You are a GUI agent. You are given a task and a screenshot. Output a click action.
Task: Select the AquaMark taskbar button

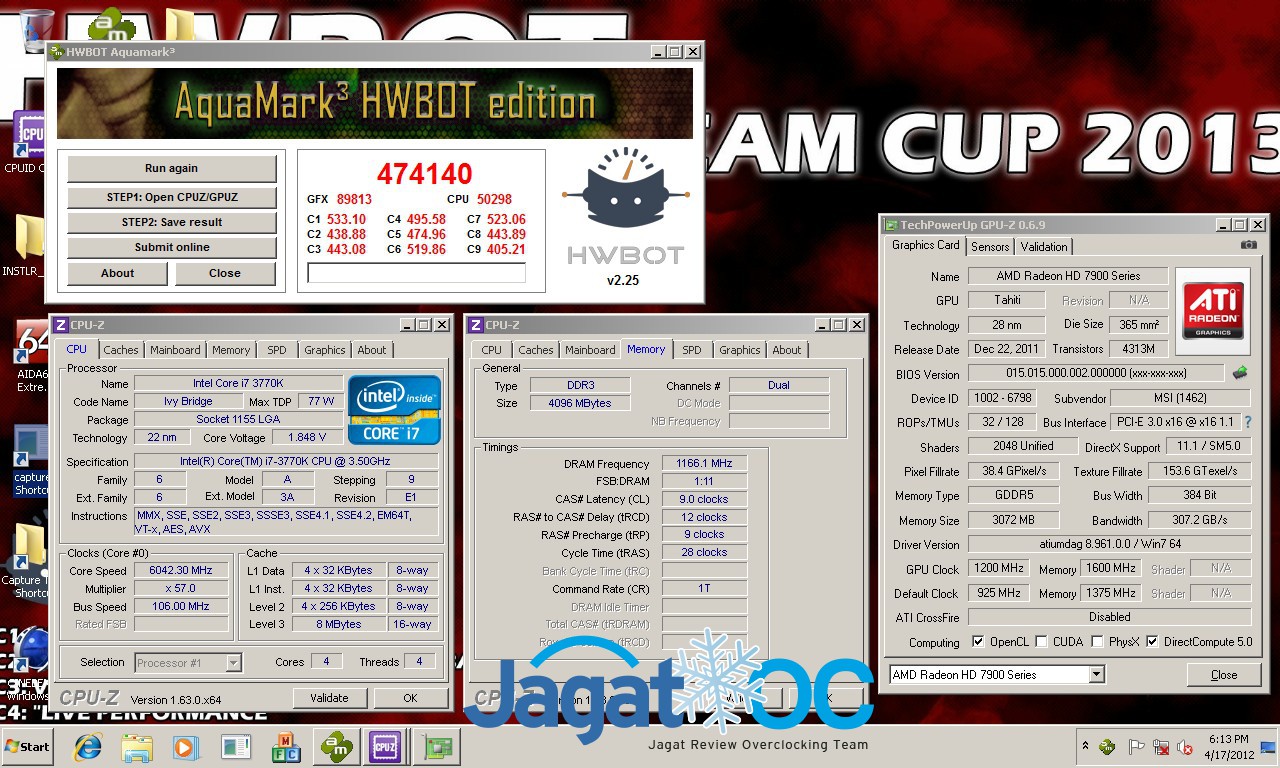click(336, 746)
